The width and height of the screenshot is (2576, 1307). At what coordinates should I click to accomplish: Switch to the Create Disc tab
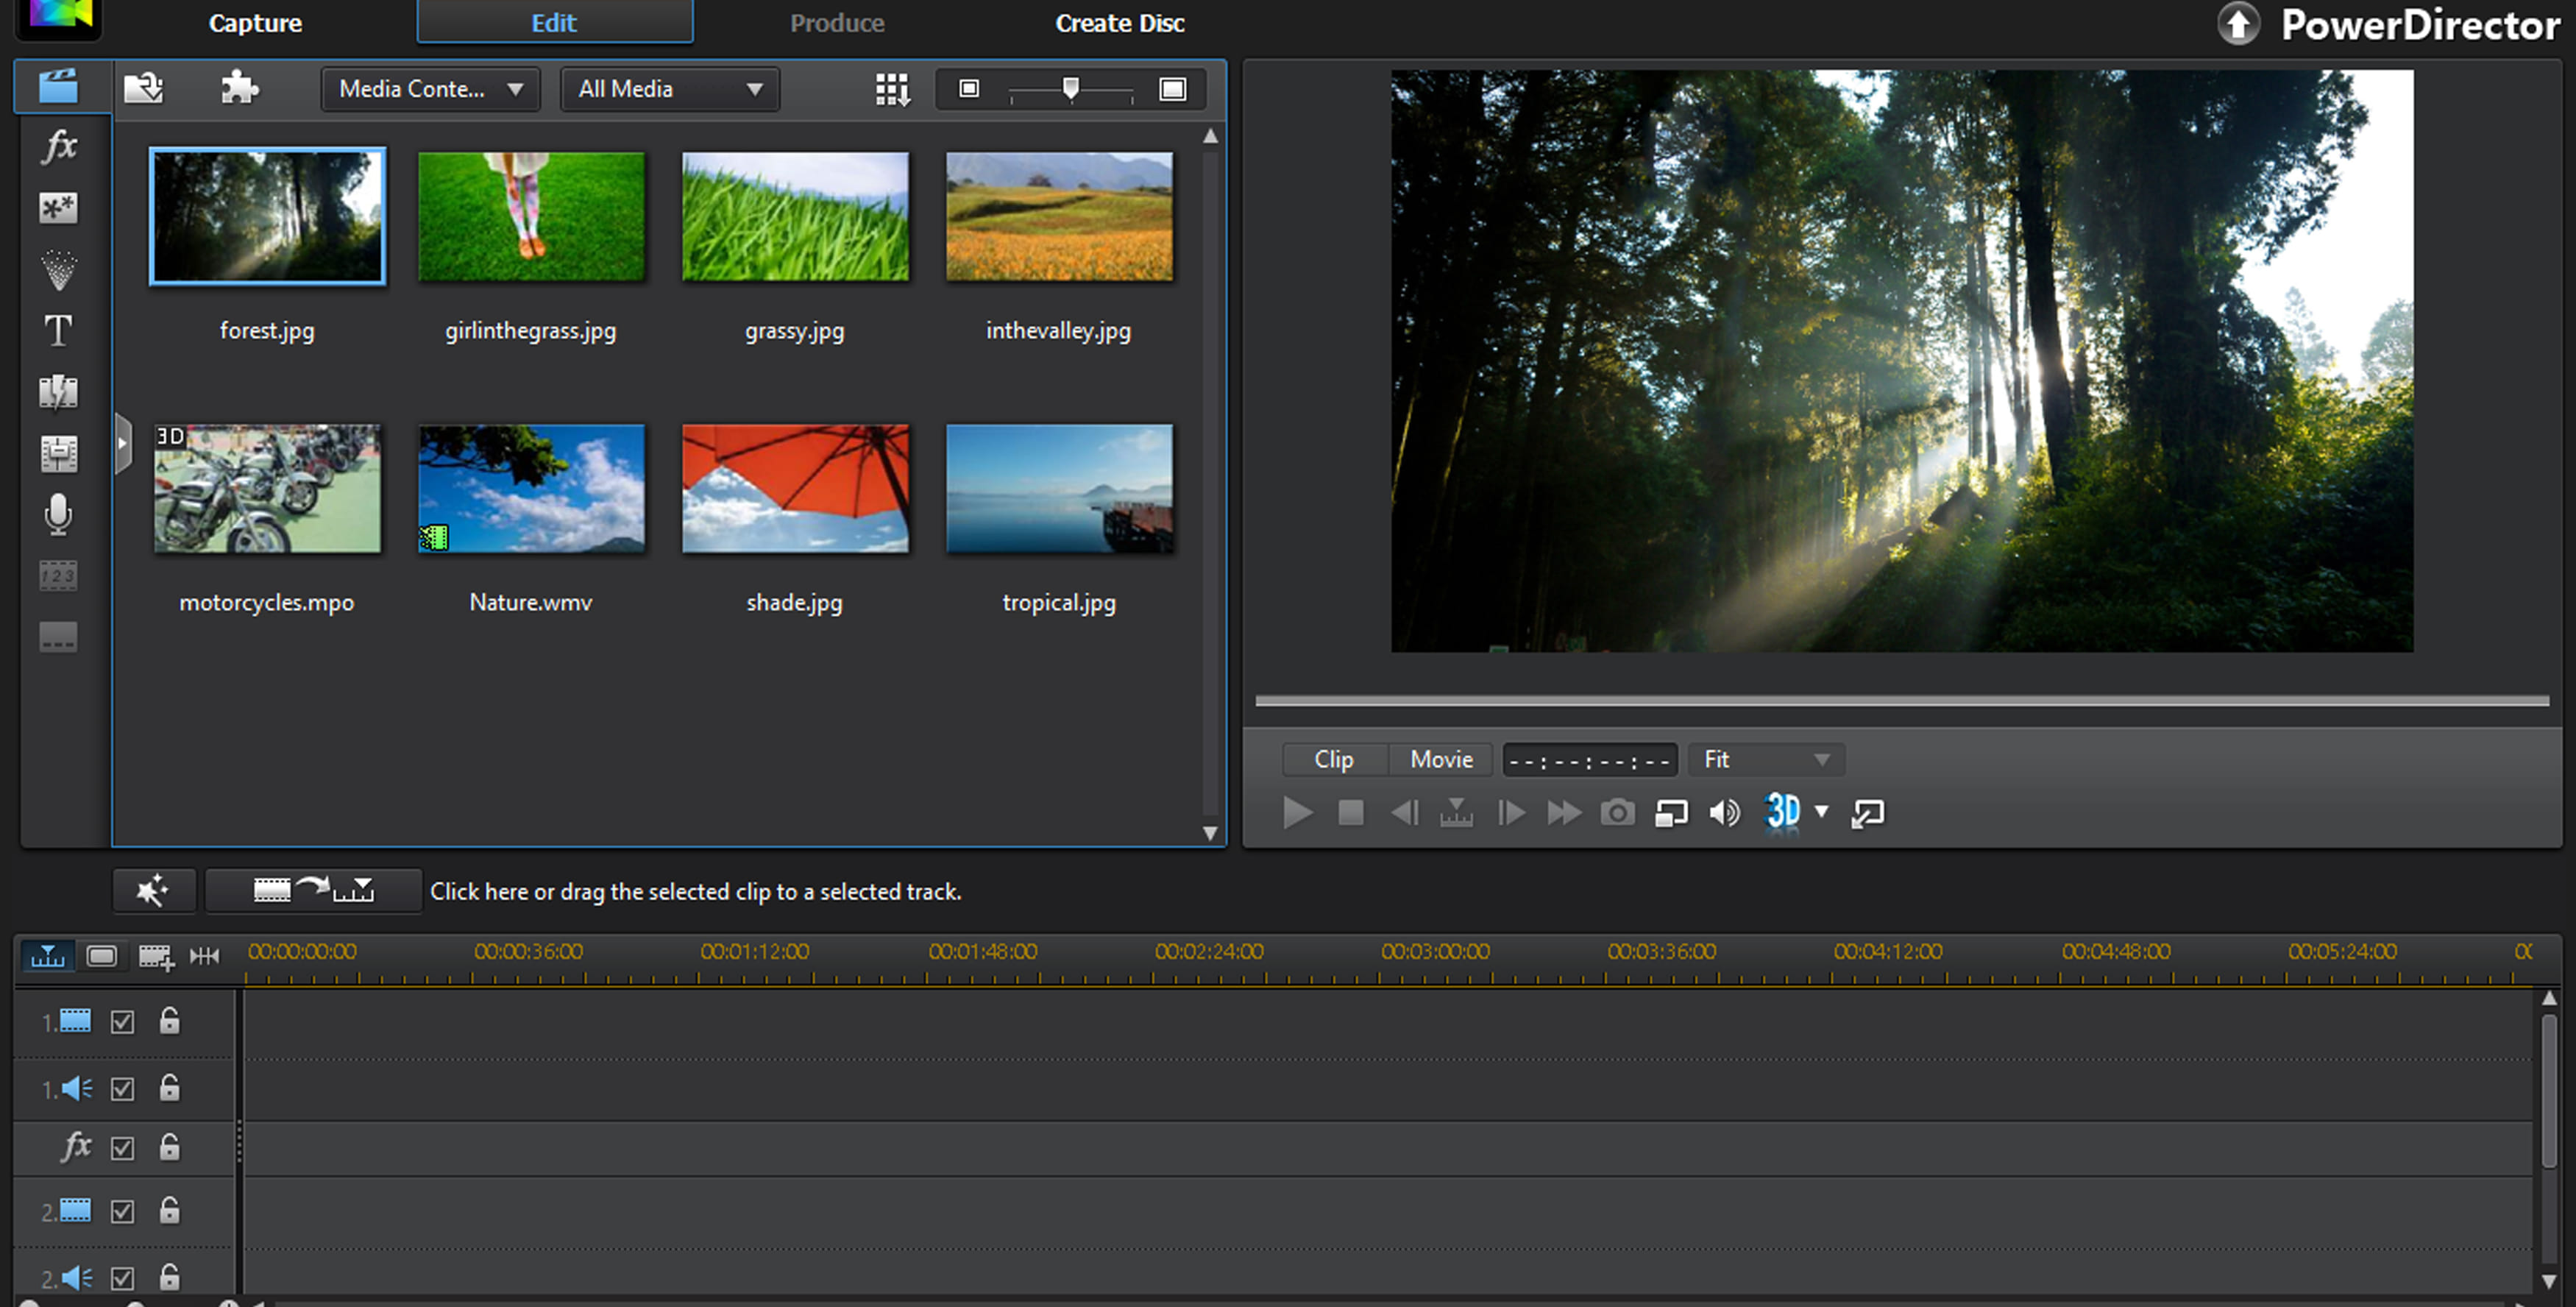tap(1119, 23)
